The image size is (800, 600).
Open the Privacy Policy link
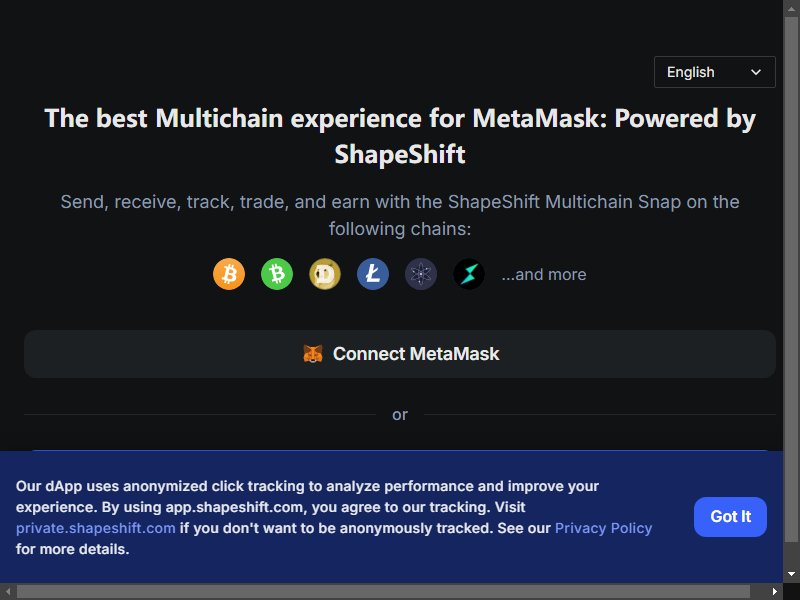pyautogui.click(x=603, y=528)
